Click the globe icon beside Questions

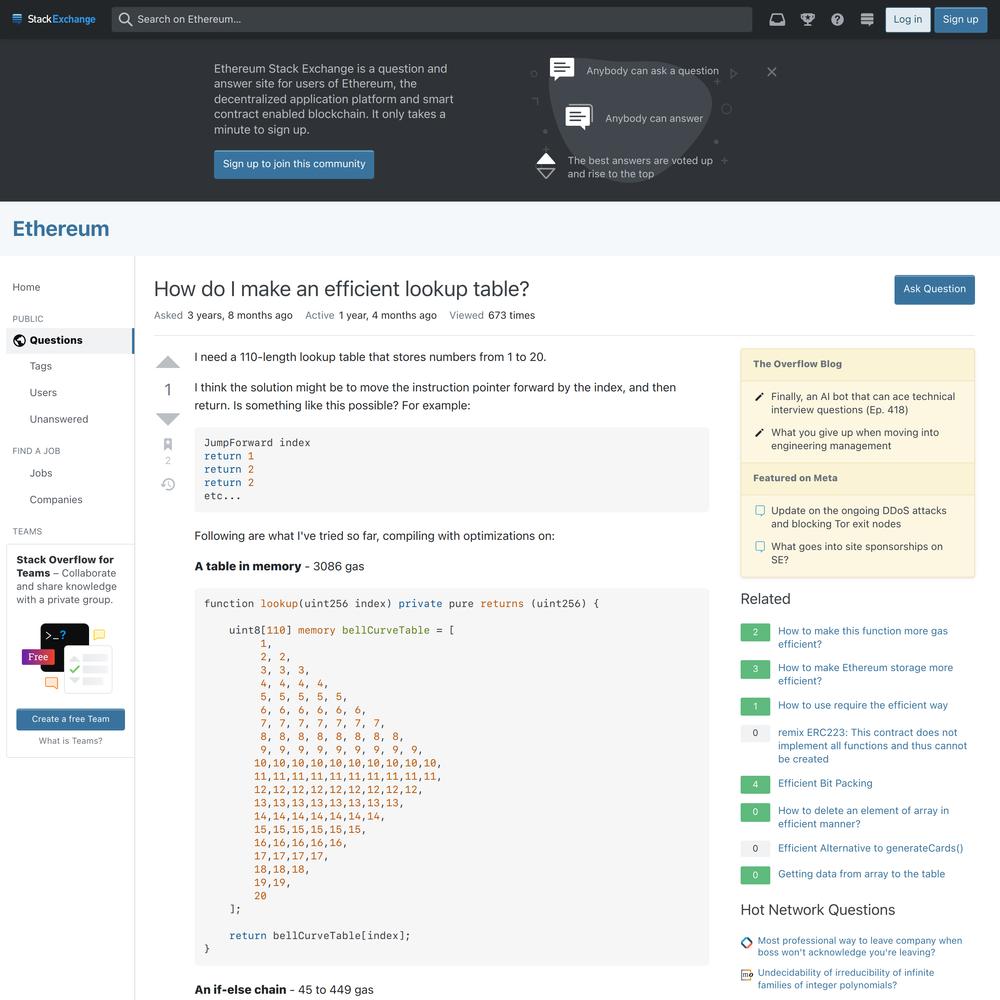tap(19, 341)
